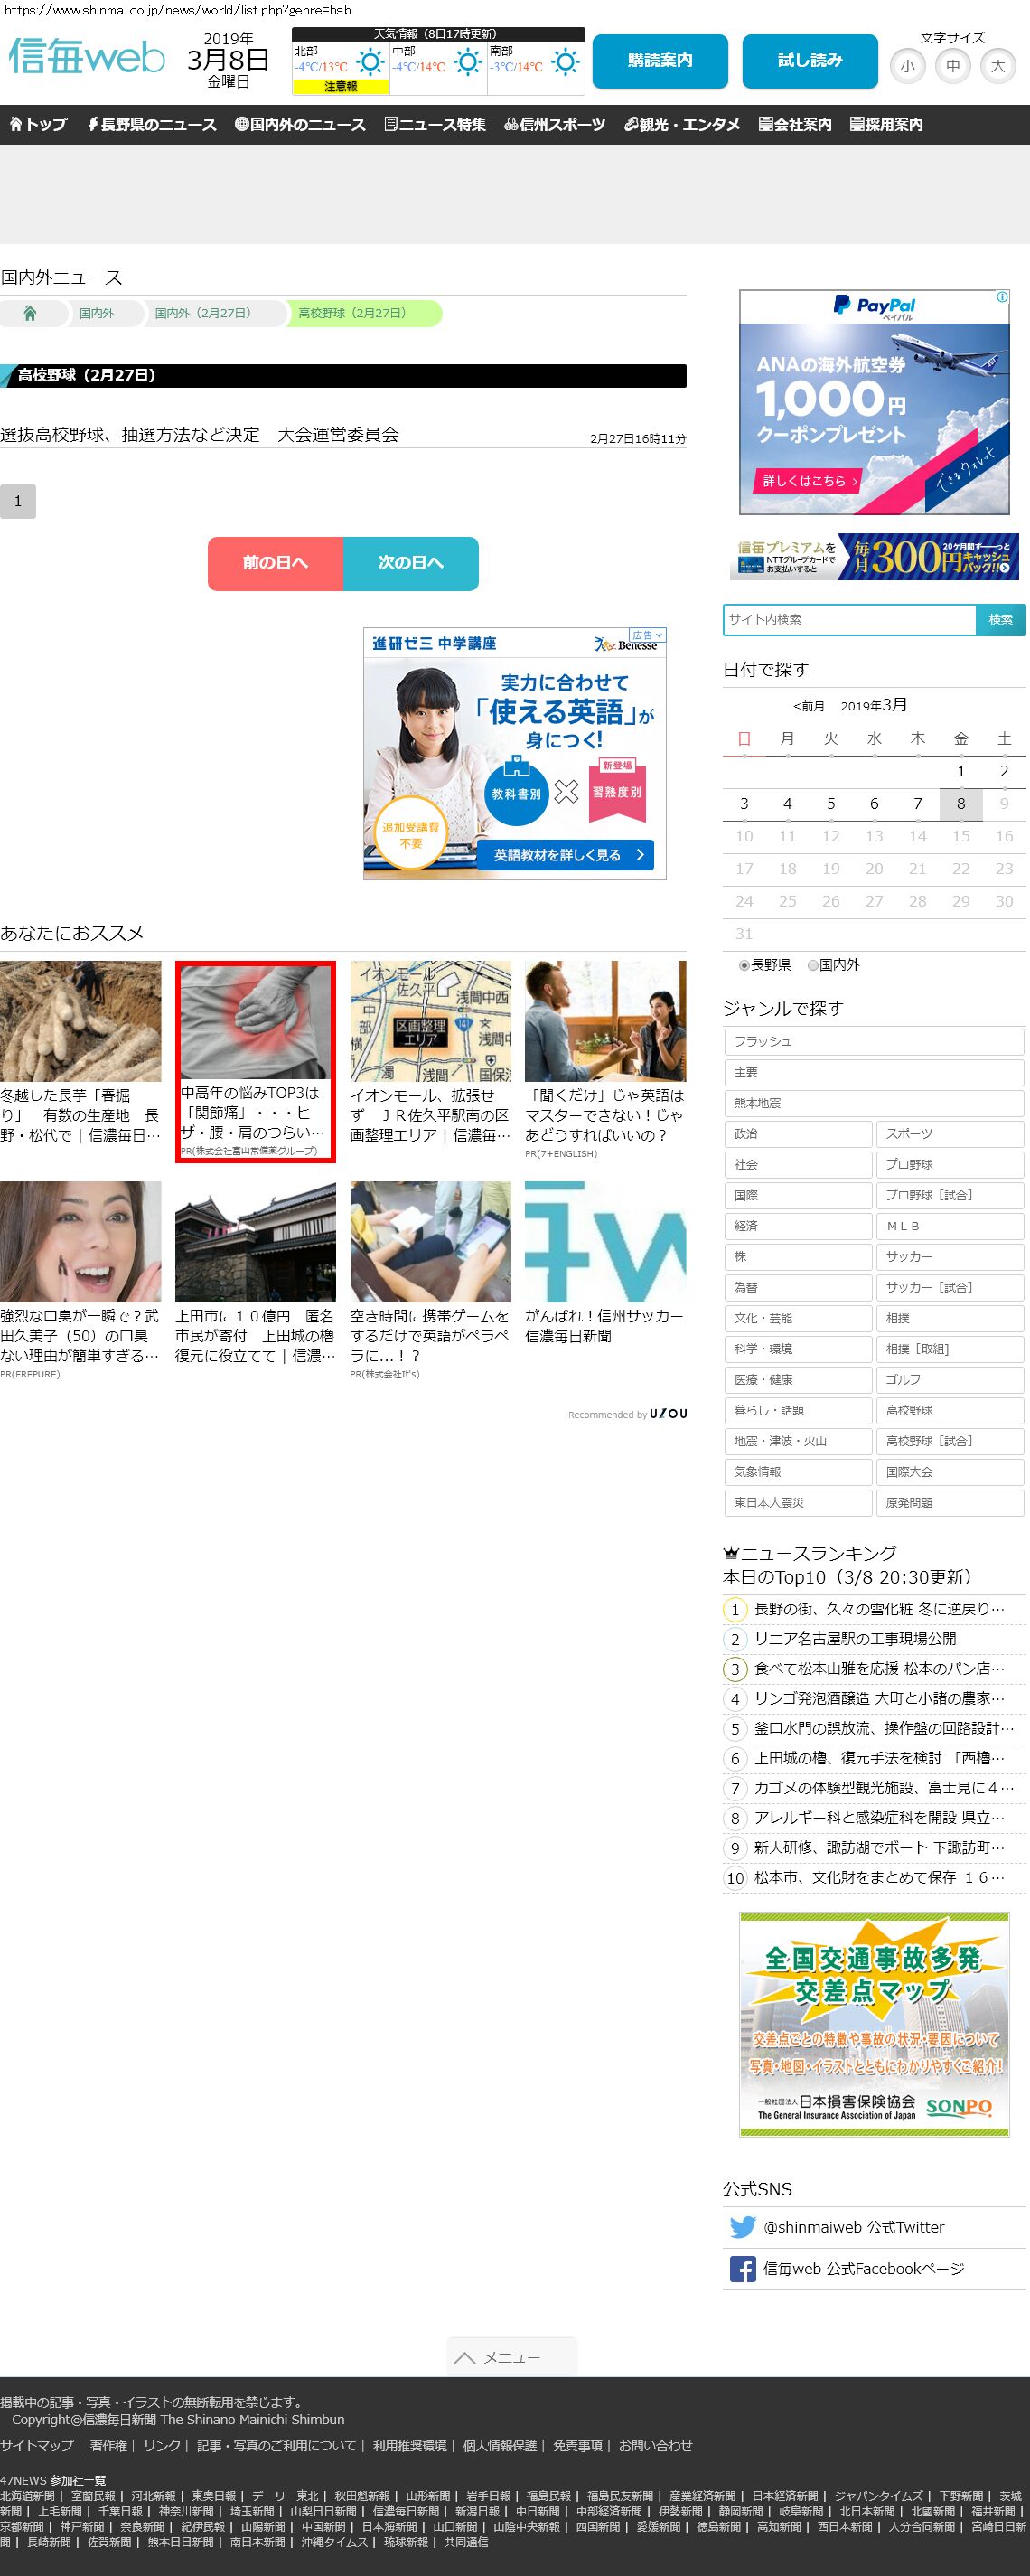
Task: Go to previous month in calendar
Action: [808, 706]
